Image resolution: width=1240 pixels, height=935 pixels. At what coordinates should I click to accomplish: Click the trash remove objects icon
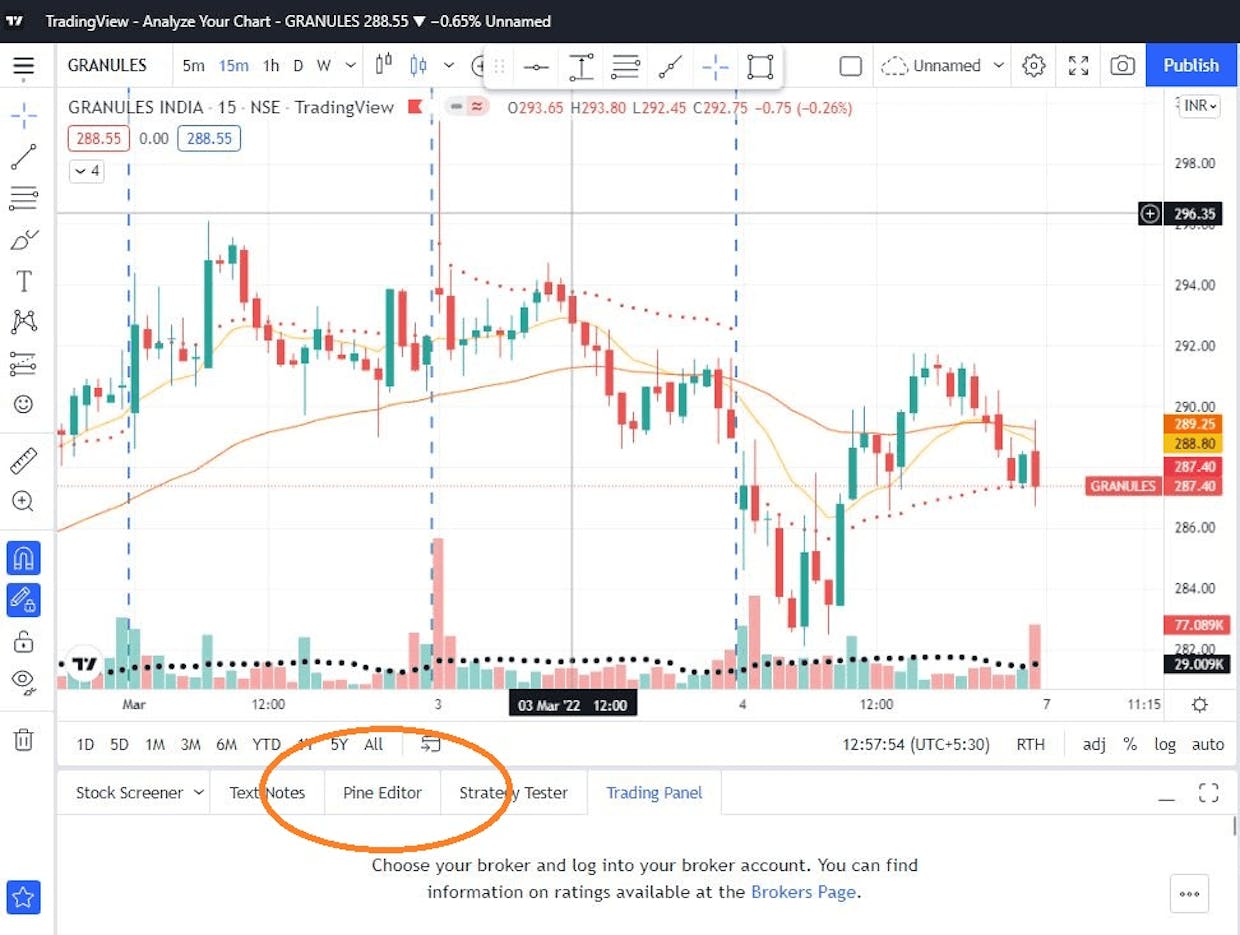click(x=23, y=740)
